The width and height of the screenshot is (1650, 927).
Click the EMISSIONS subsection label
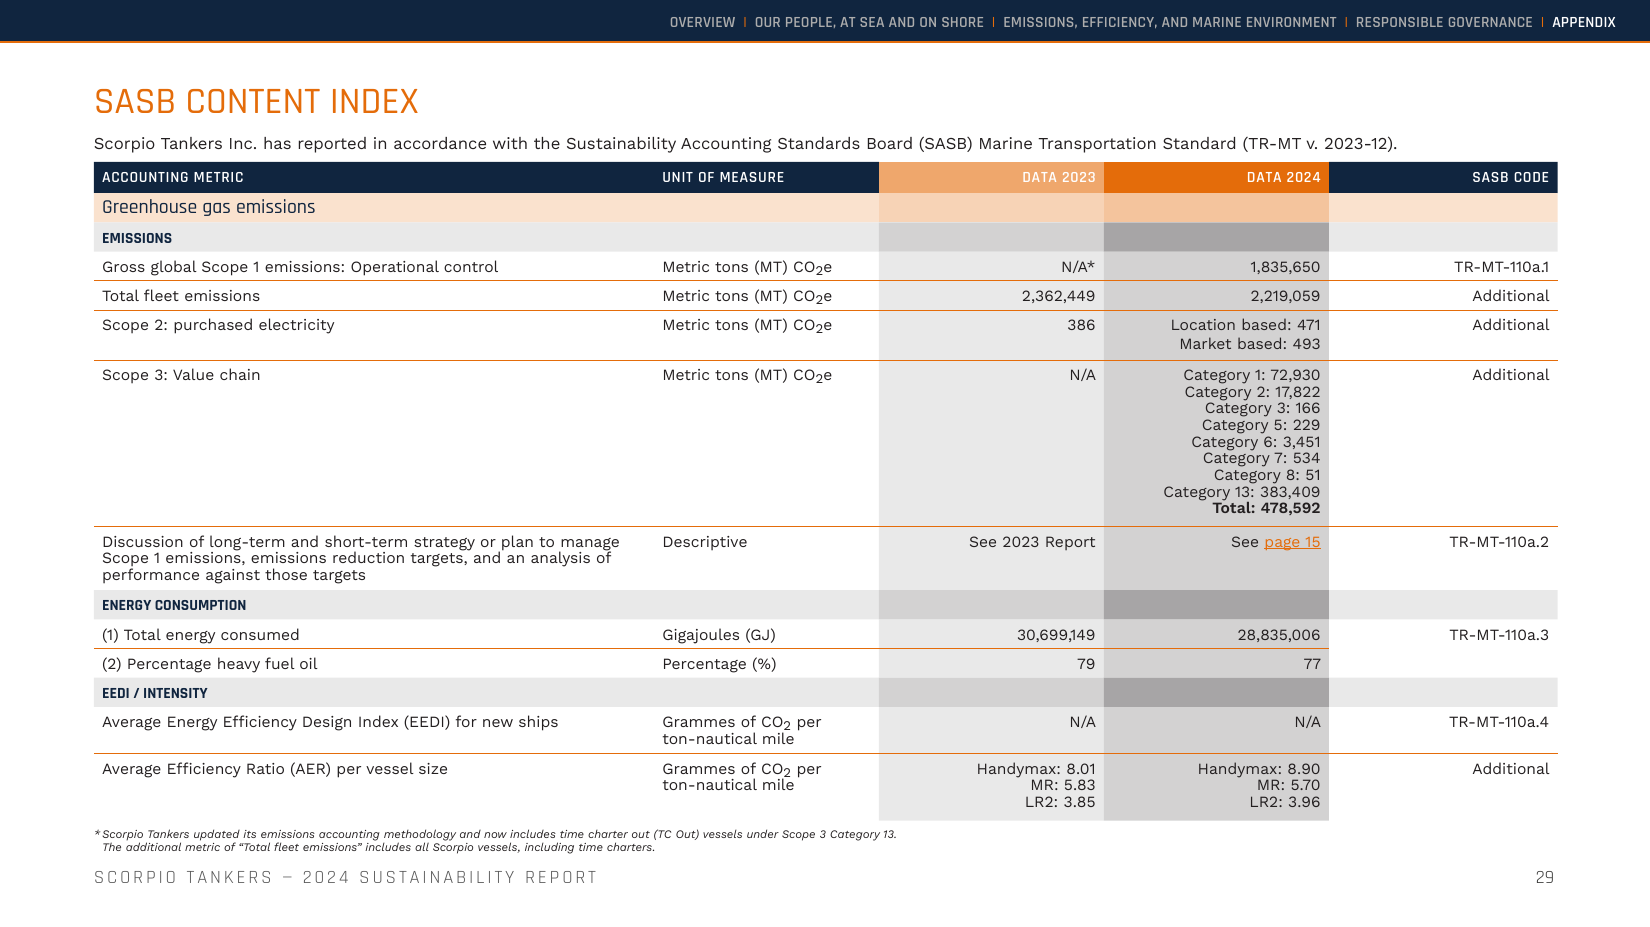pos(137,238)
